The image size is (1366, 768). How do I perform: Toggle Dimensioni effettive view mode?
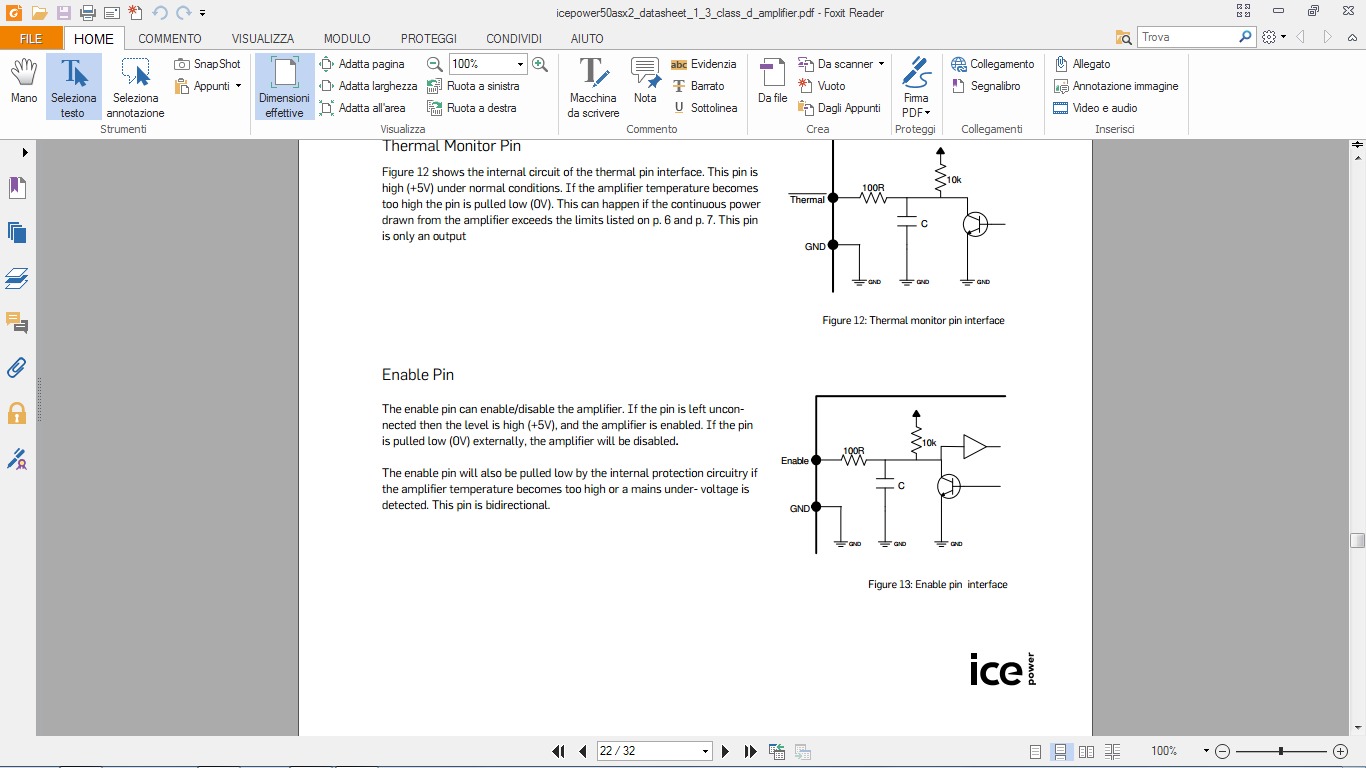284,87
